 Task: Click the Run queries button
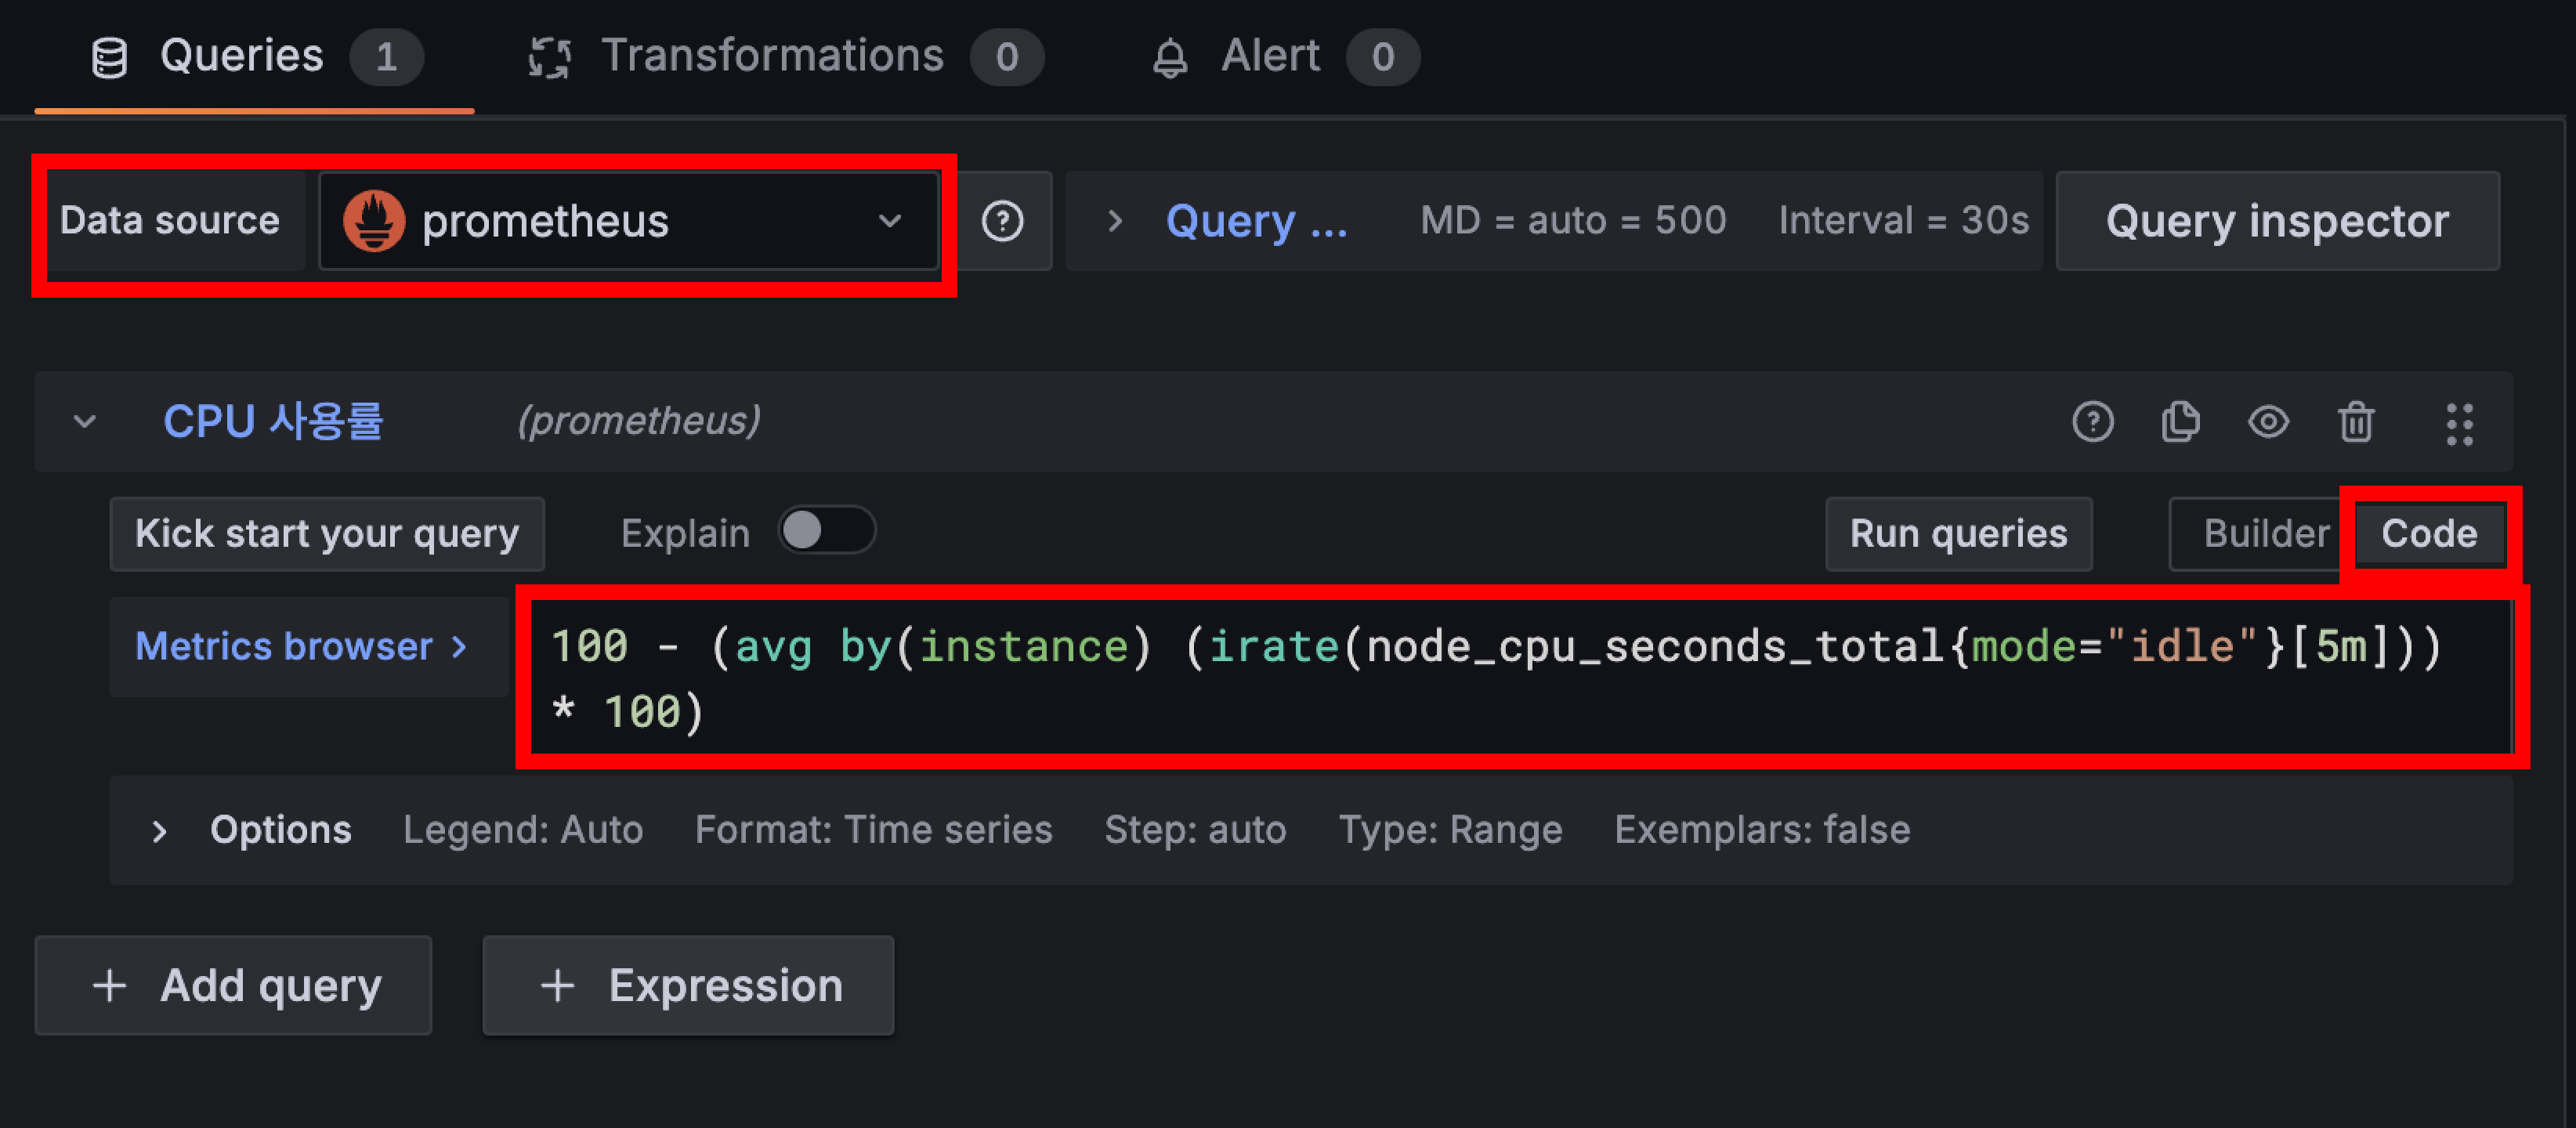(1957, 534)
